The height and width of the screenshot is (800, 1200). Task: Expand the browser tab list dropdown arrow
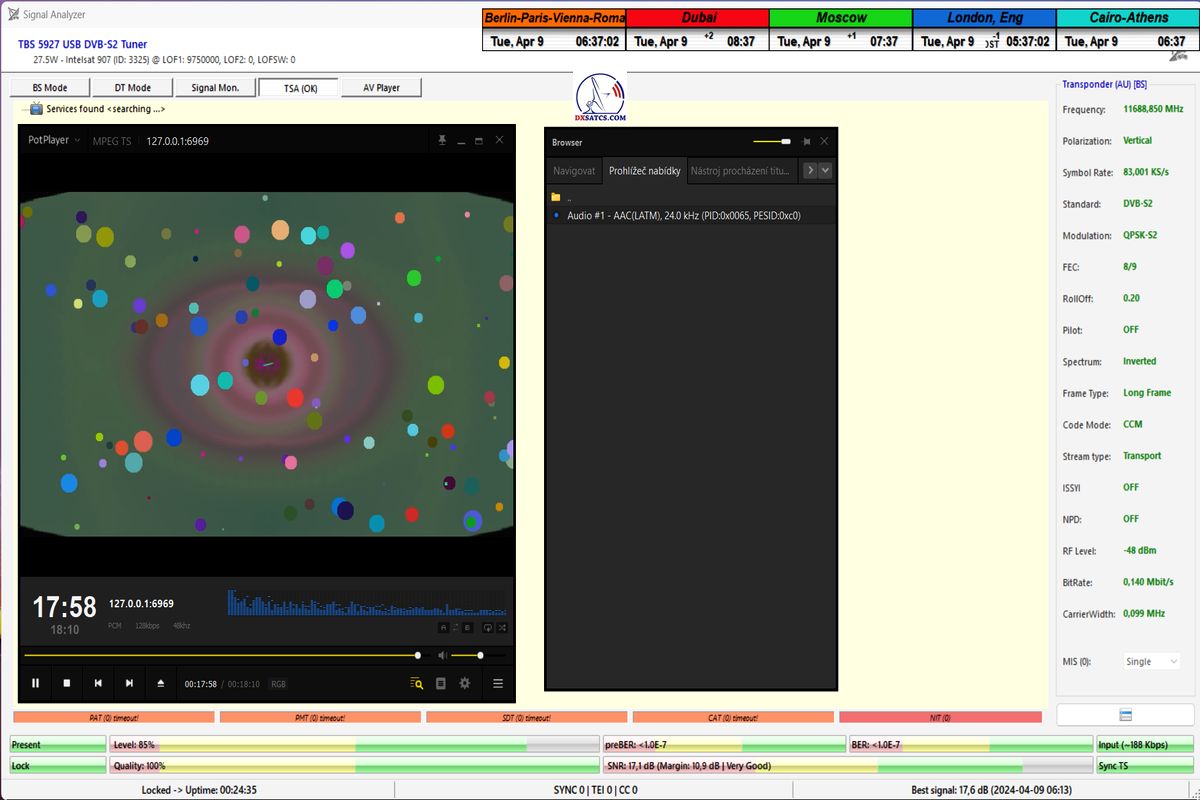click(825, 170)
